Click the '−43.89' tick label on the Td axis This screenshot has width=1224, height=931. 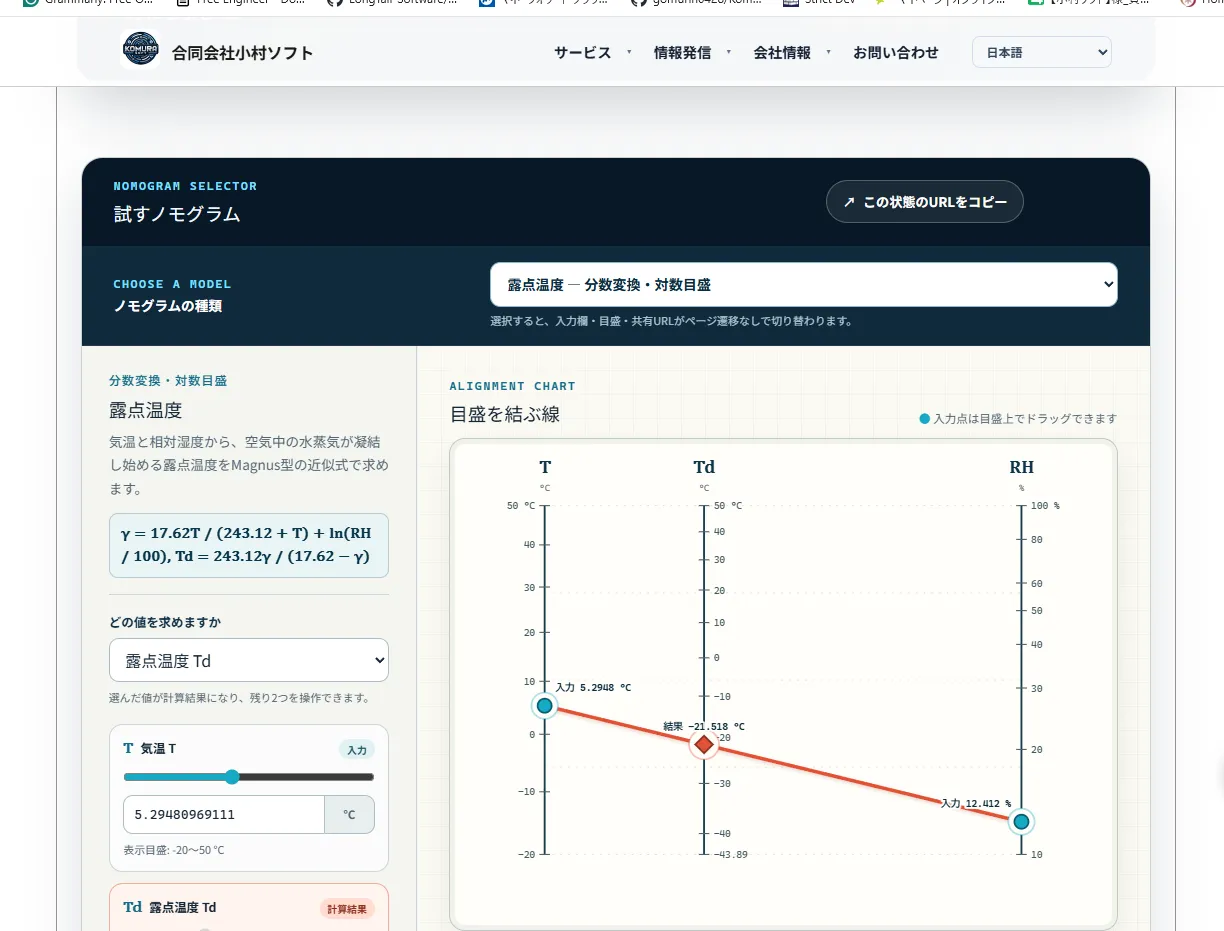coord(729,854)
